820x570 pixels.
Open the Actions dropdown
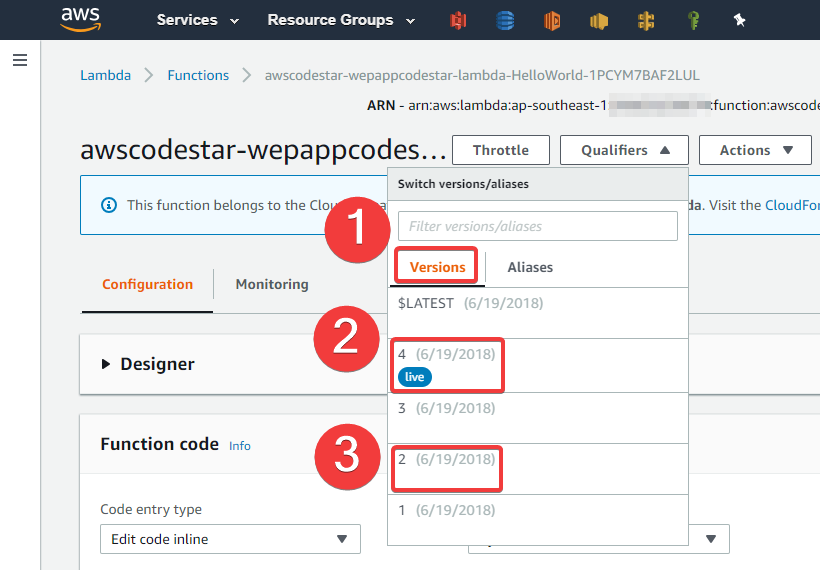755,150
